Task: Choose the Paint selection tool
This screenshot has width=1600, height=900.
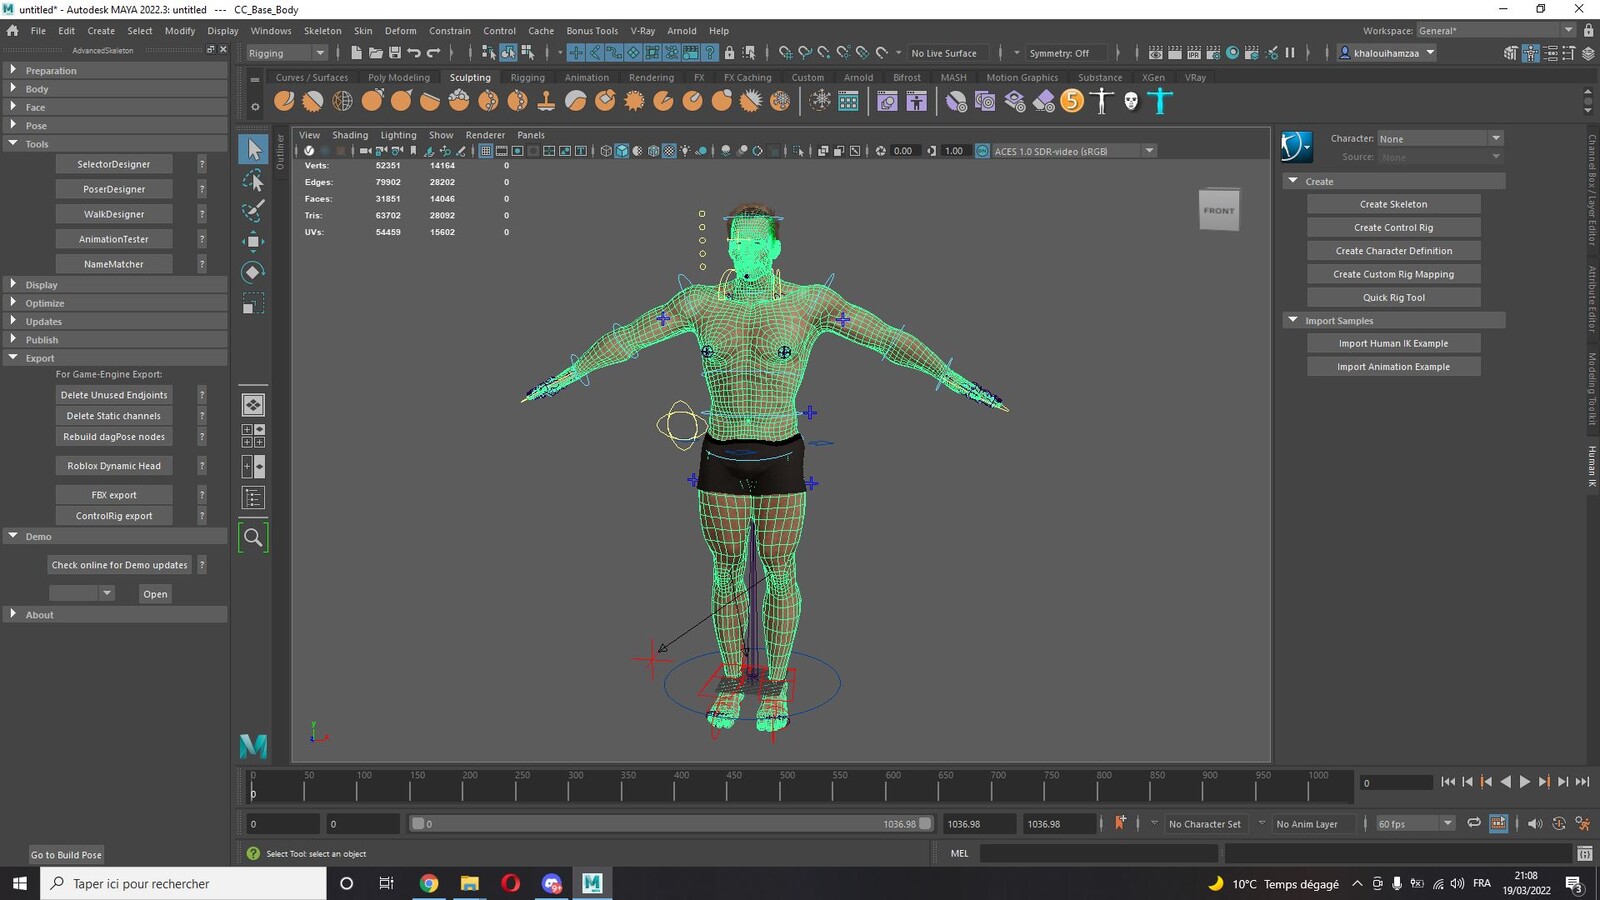Action: (x=253, y=211)
